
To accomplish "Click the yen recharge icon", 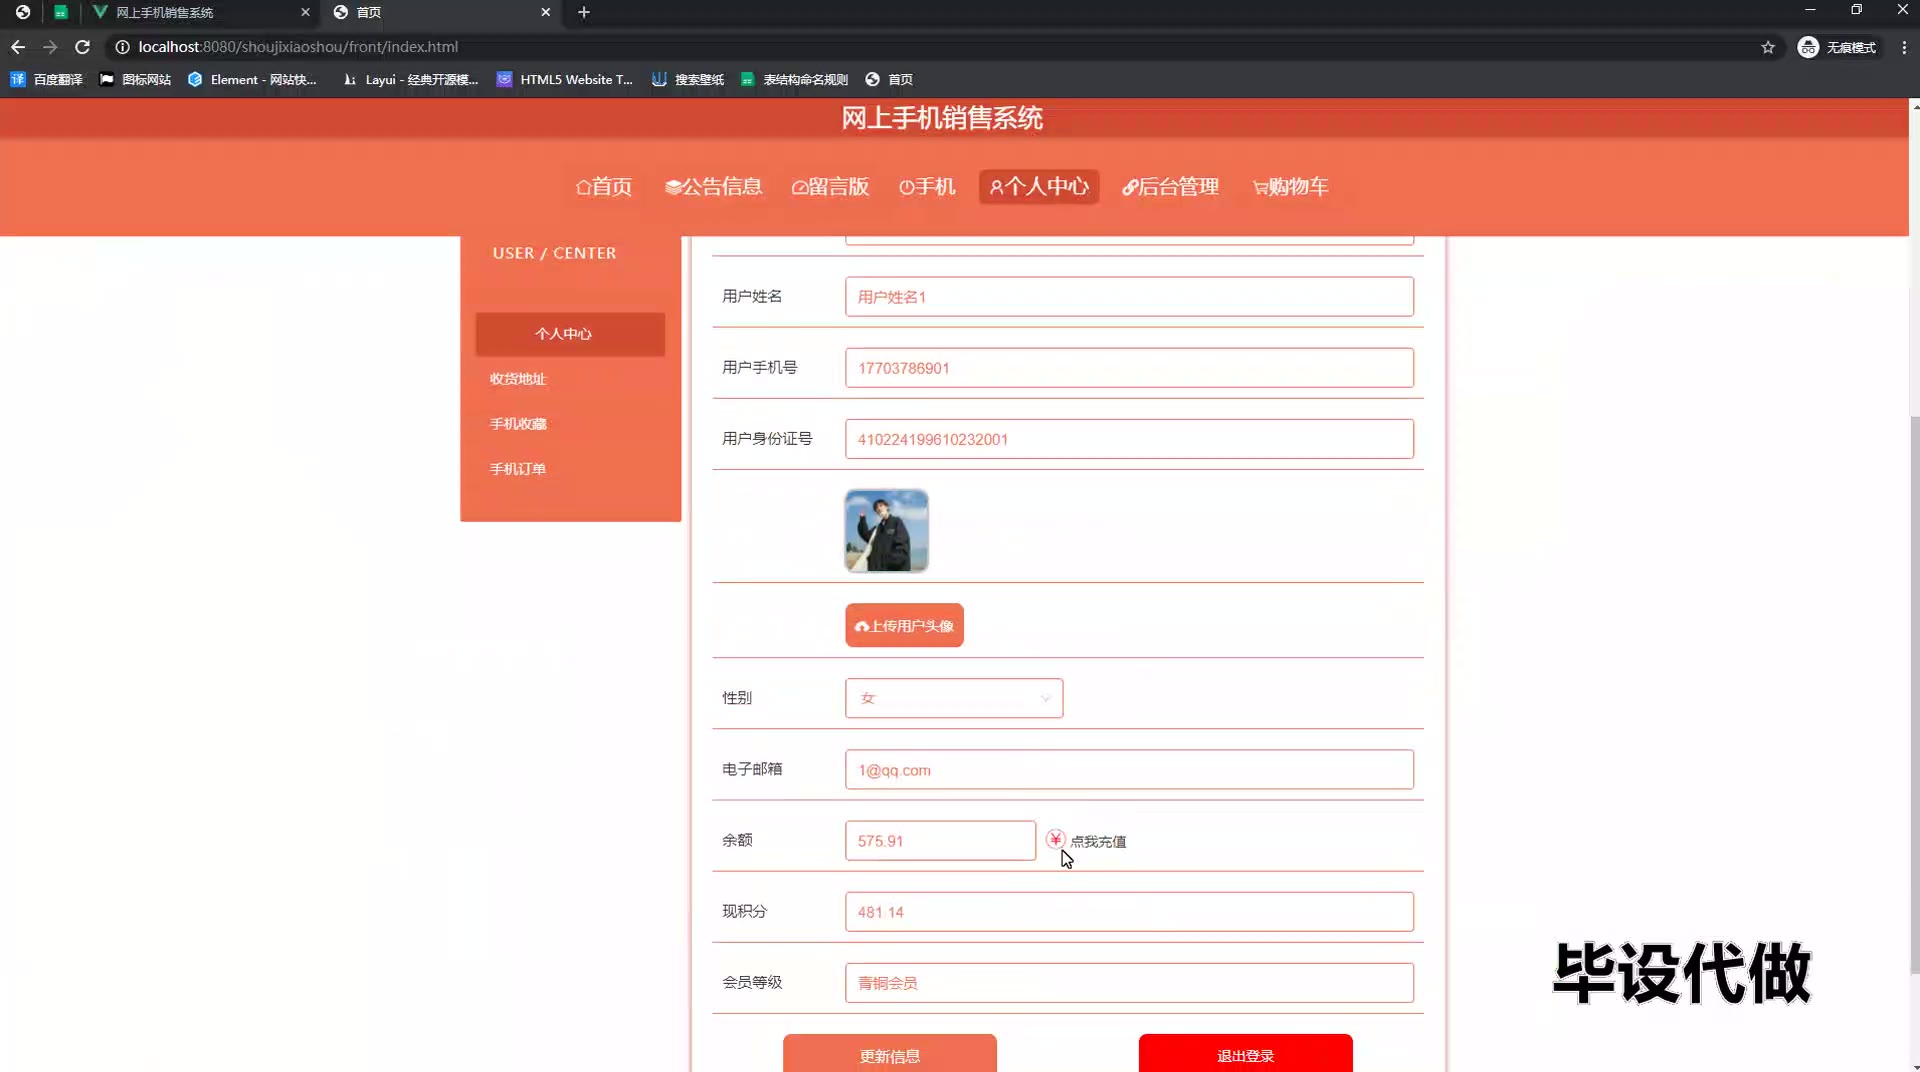I will pyautogui.click(x=1055, y=839).
